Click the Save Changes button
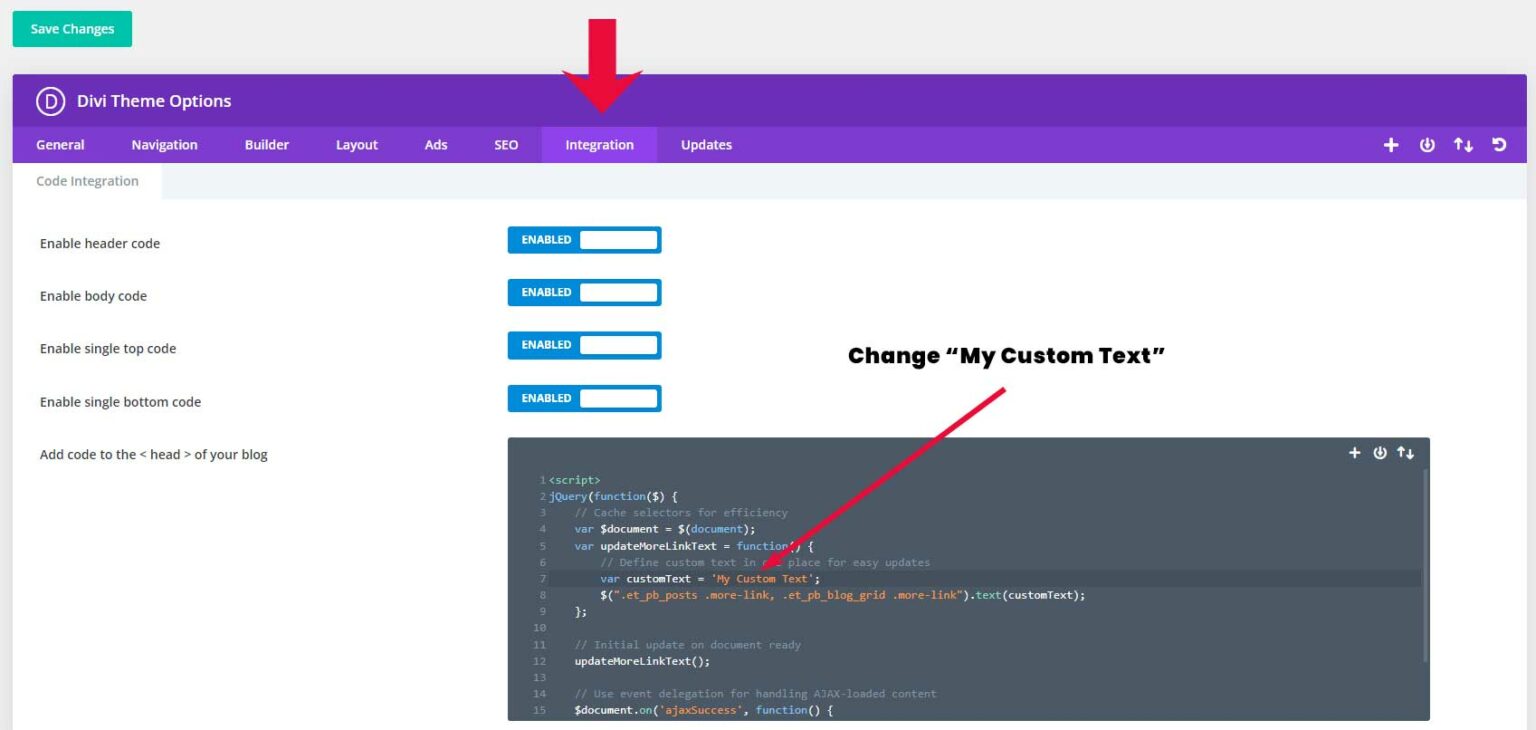Screen dimensions: 1536x730 [71, 29]
